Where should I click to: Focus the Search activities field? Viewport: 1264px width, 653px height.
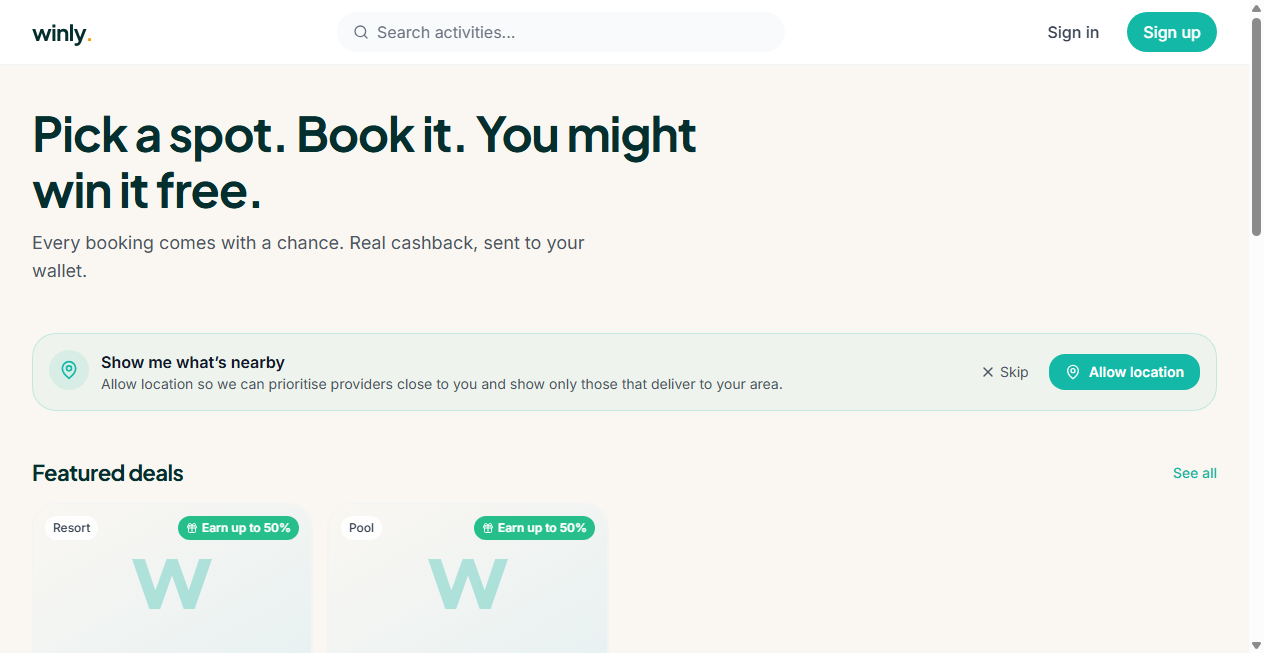(x=561, y=32)
